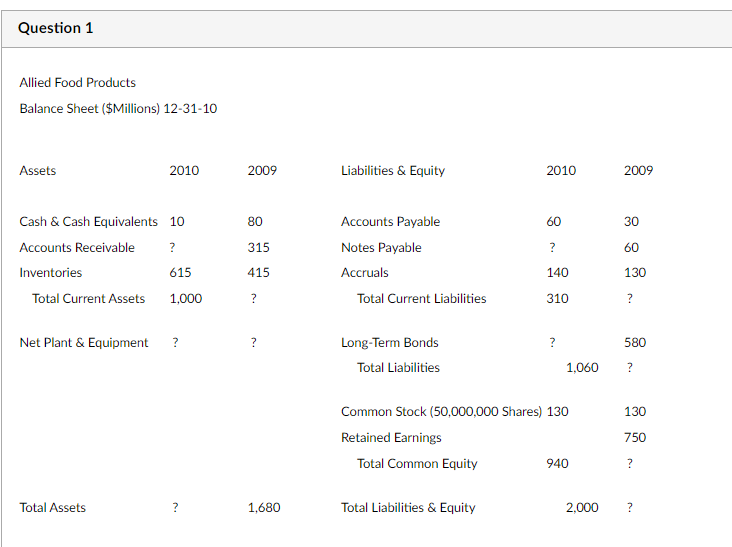The width and height of the screenshot is (732, 547).
Task: Select Accruals 2010 value 140
Action: 557,273
